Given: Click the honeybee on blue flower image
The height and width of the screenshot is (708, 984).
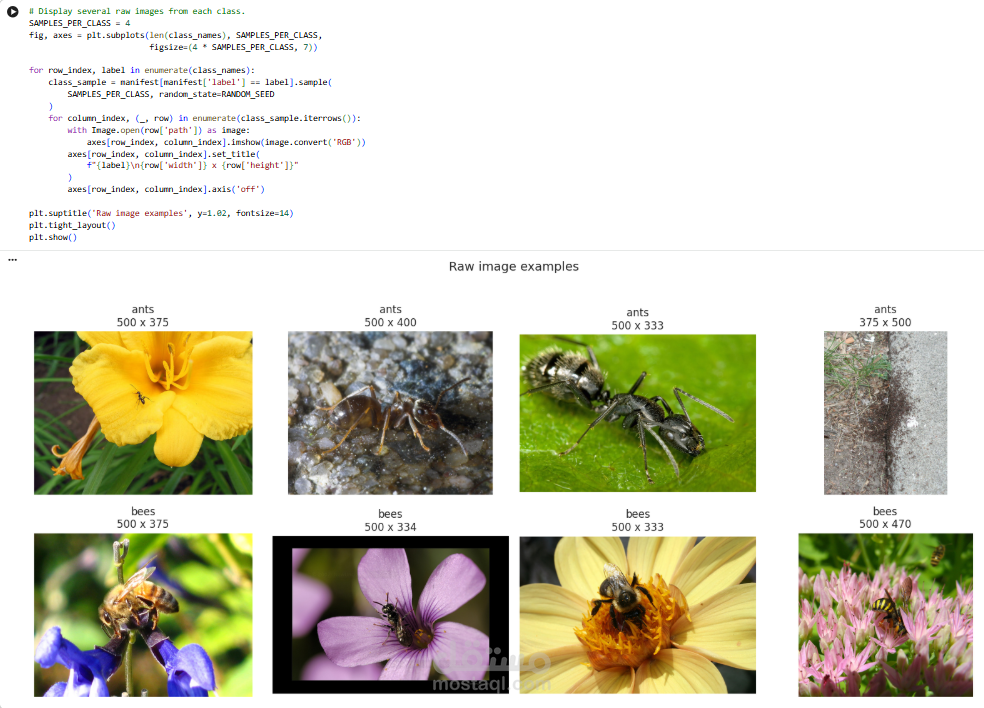Looking at the screenshot, I should coord(143,615).
